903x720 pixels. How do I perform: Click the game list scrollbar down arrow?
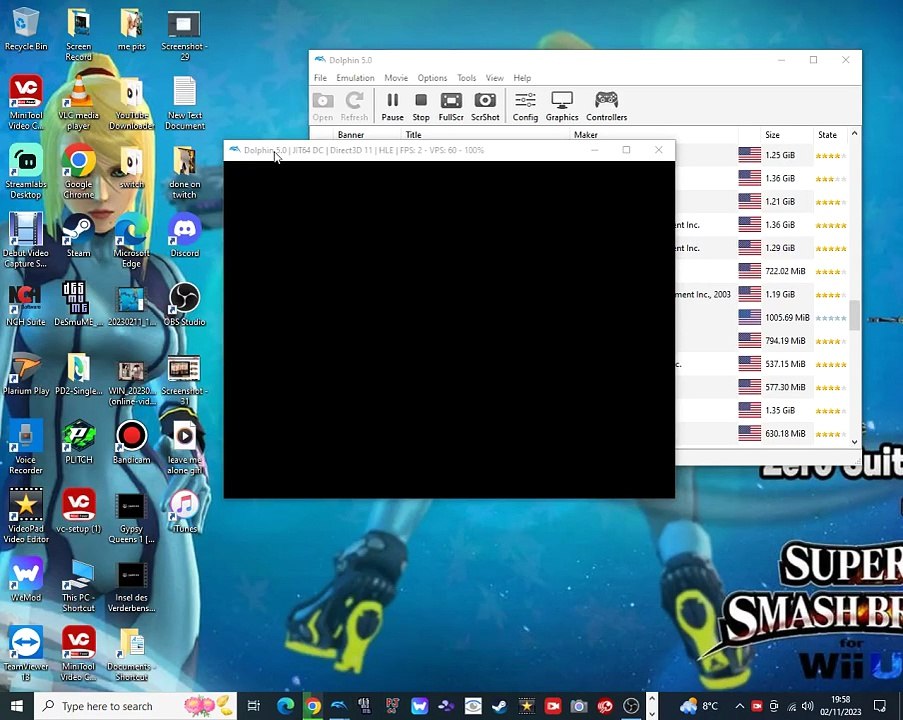point(855,442)
